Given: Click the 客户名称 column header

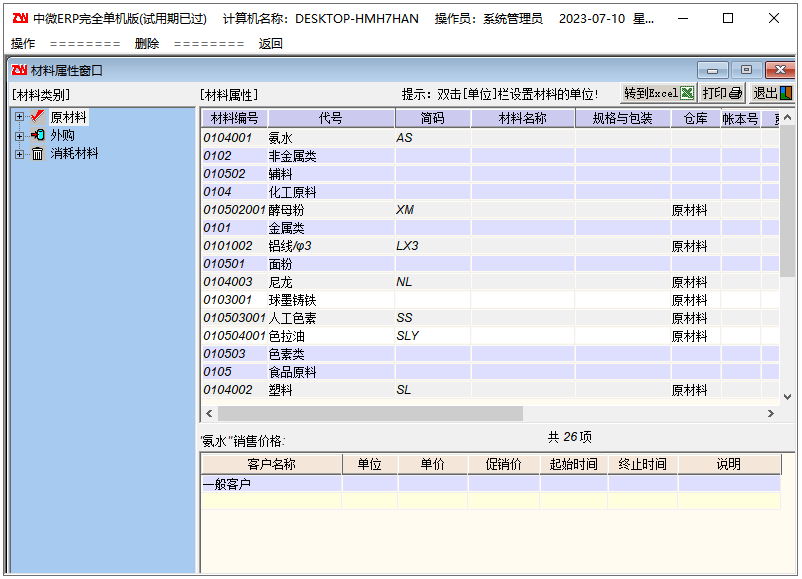Looking at the screenshot, I should [272, 464].
